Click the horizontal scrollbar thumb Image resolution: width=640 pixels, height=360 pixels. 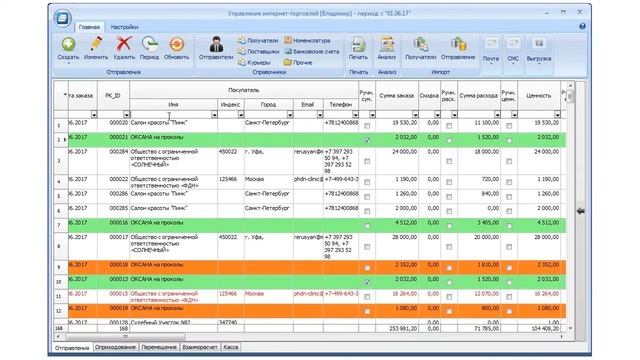click(x=125, y=337)
